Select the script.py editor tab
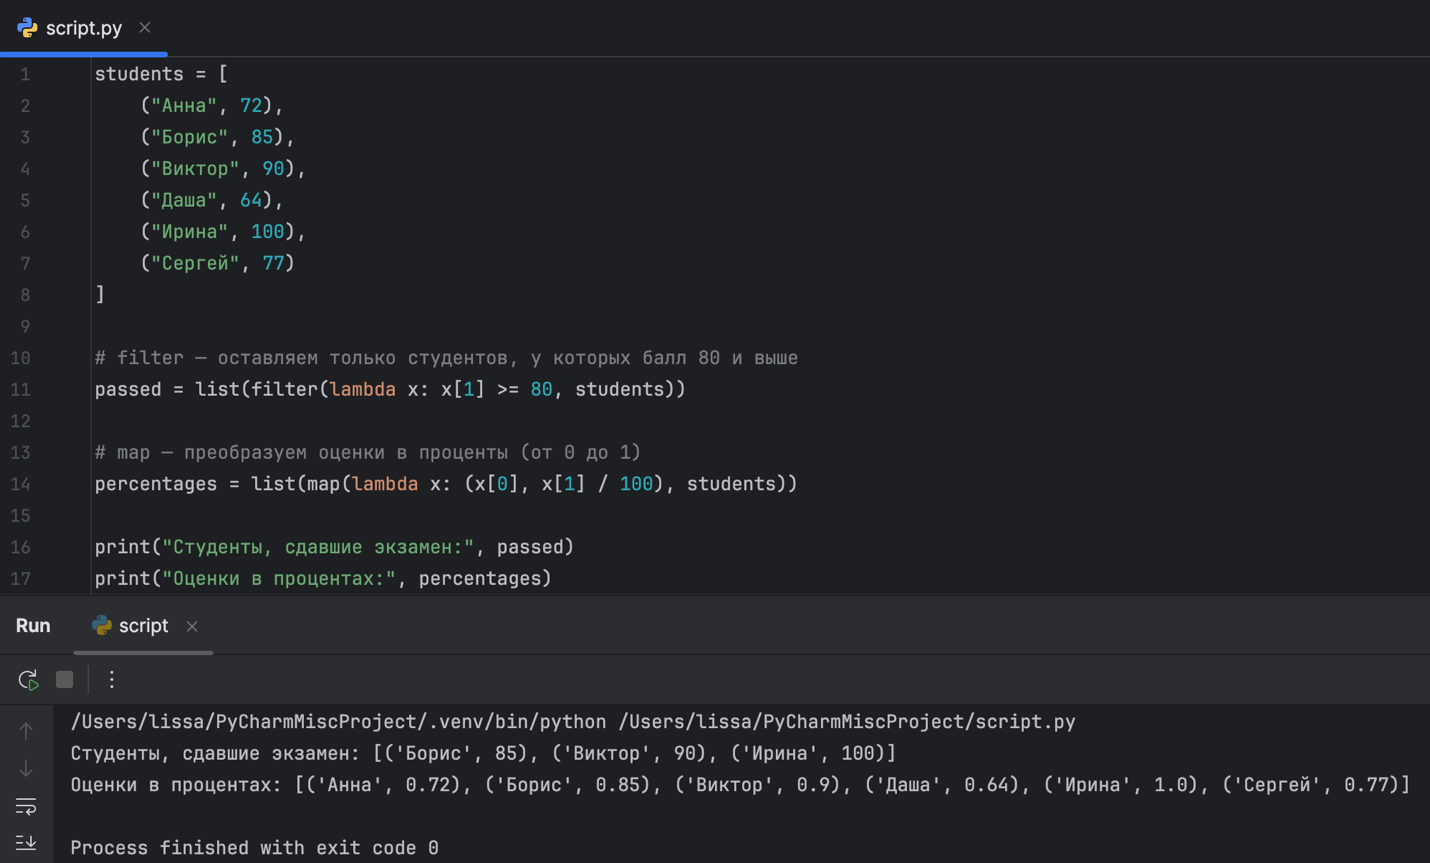The image size is (1430, 863). [x=84, y=28]
